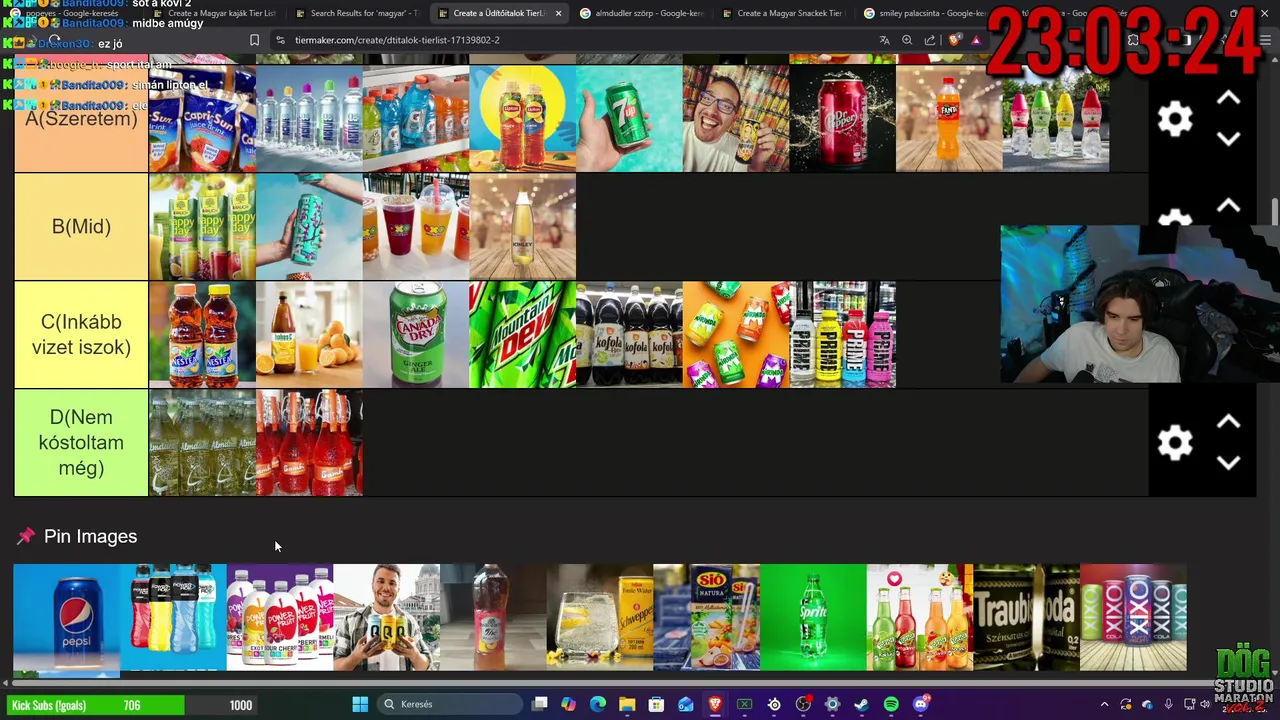Select the Kinley bottle image in tier B
Image resolution: width=1280 pixels, height=720 pixels.
[522, 226]
